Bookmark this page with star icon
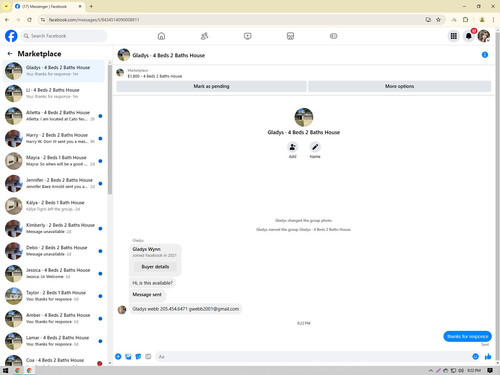500x375 pixels. click(x=438, y=20)
